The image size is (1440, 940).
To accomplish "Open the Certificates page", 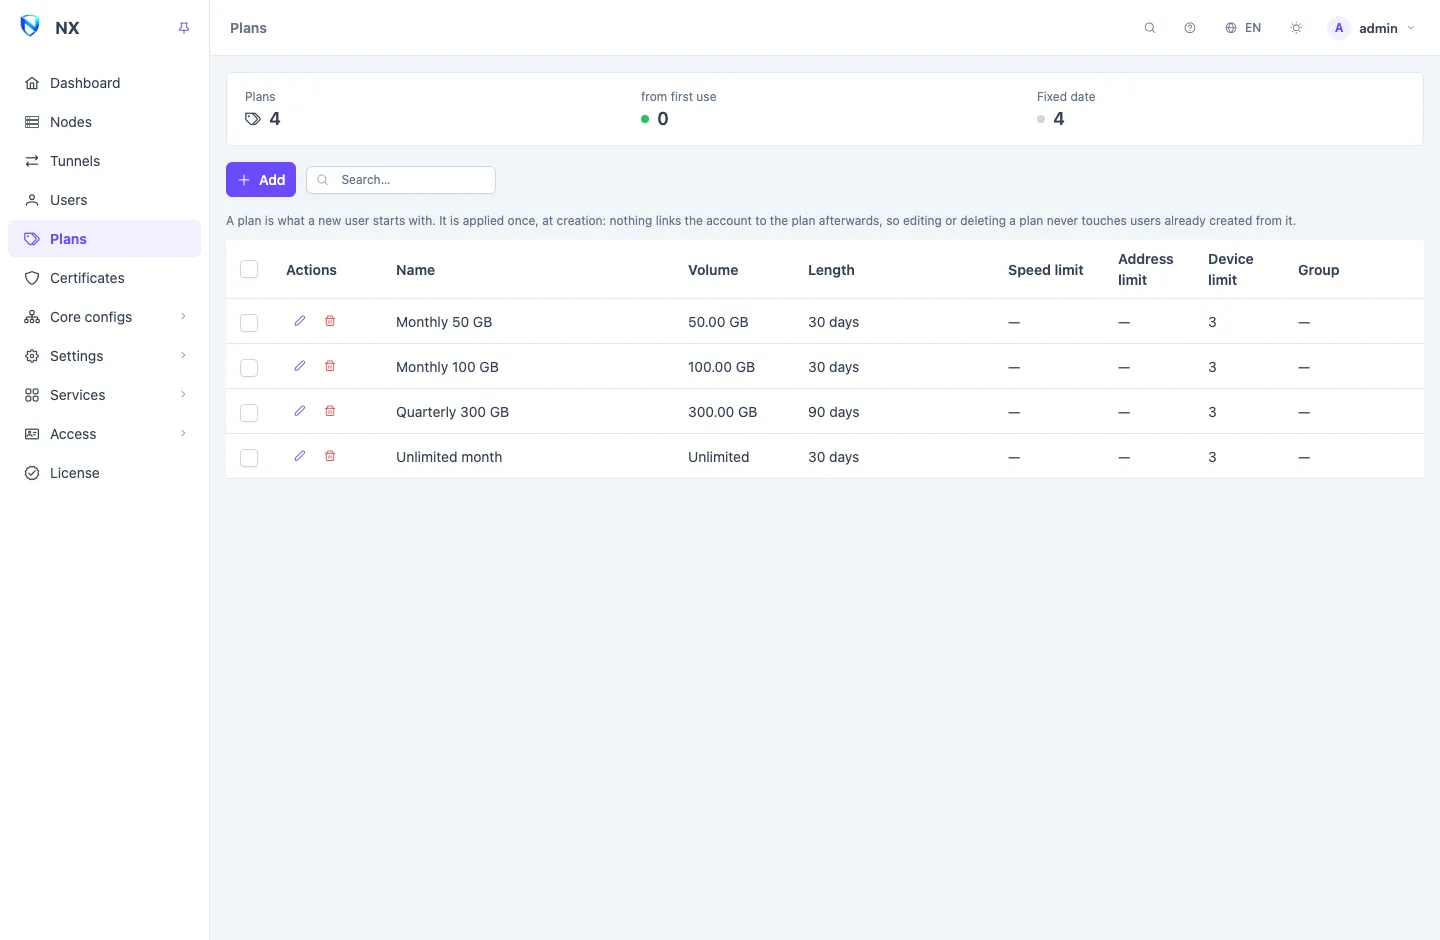I will pyautogui.click(x=105, y=278).
